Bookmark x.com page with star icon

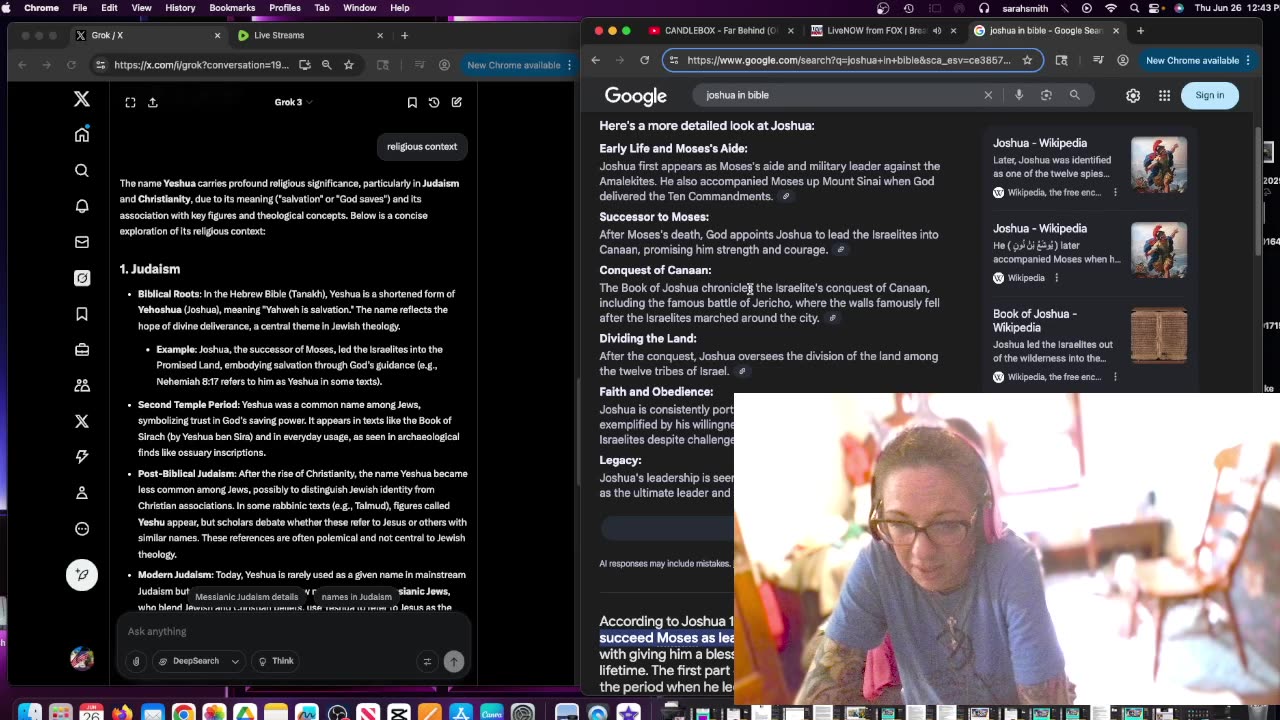348,65
